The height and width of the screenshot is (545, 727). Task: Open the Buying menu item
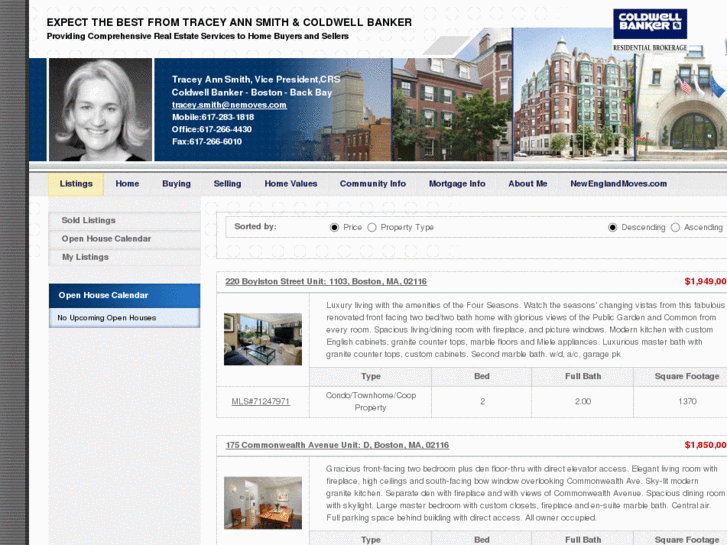176,184
